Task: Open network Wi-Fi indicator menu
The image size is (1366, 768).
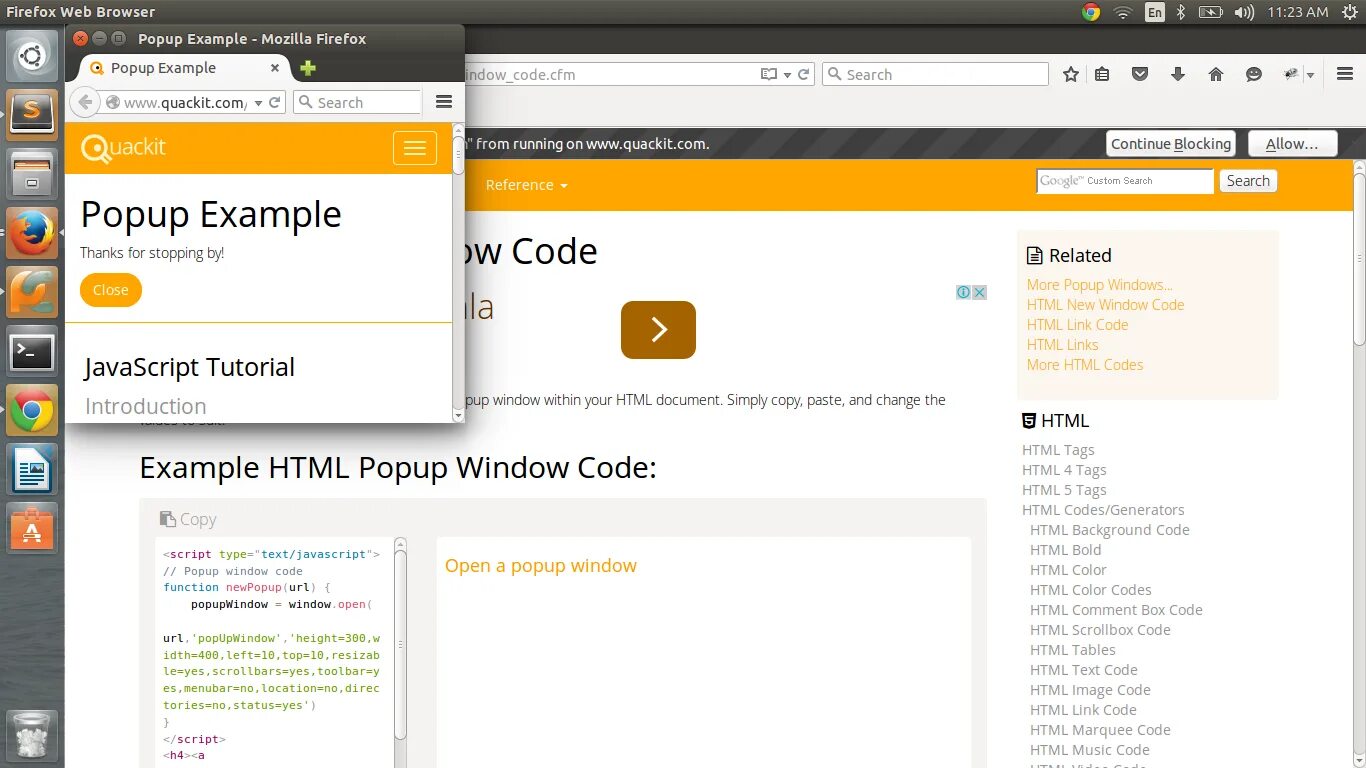Action: (1123, 12)
